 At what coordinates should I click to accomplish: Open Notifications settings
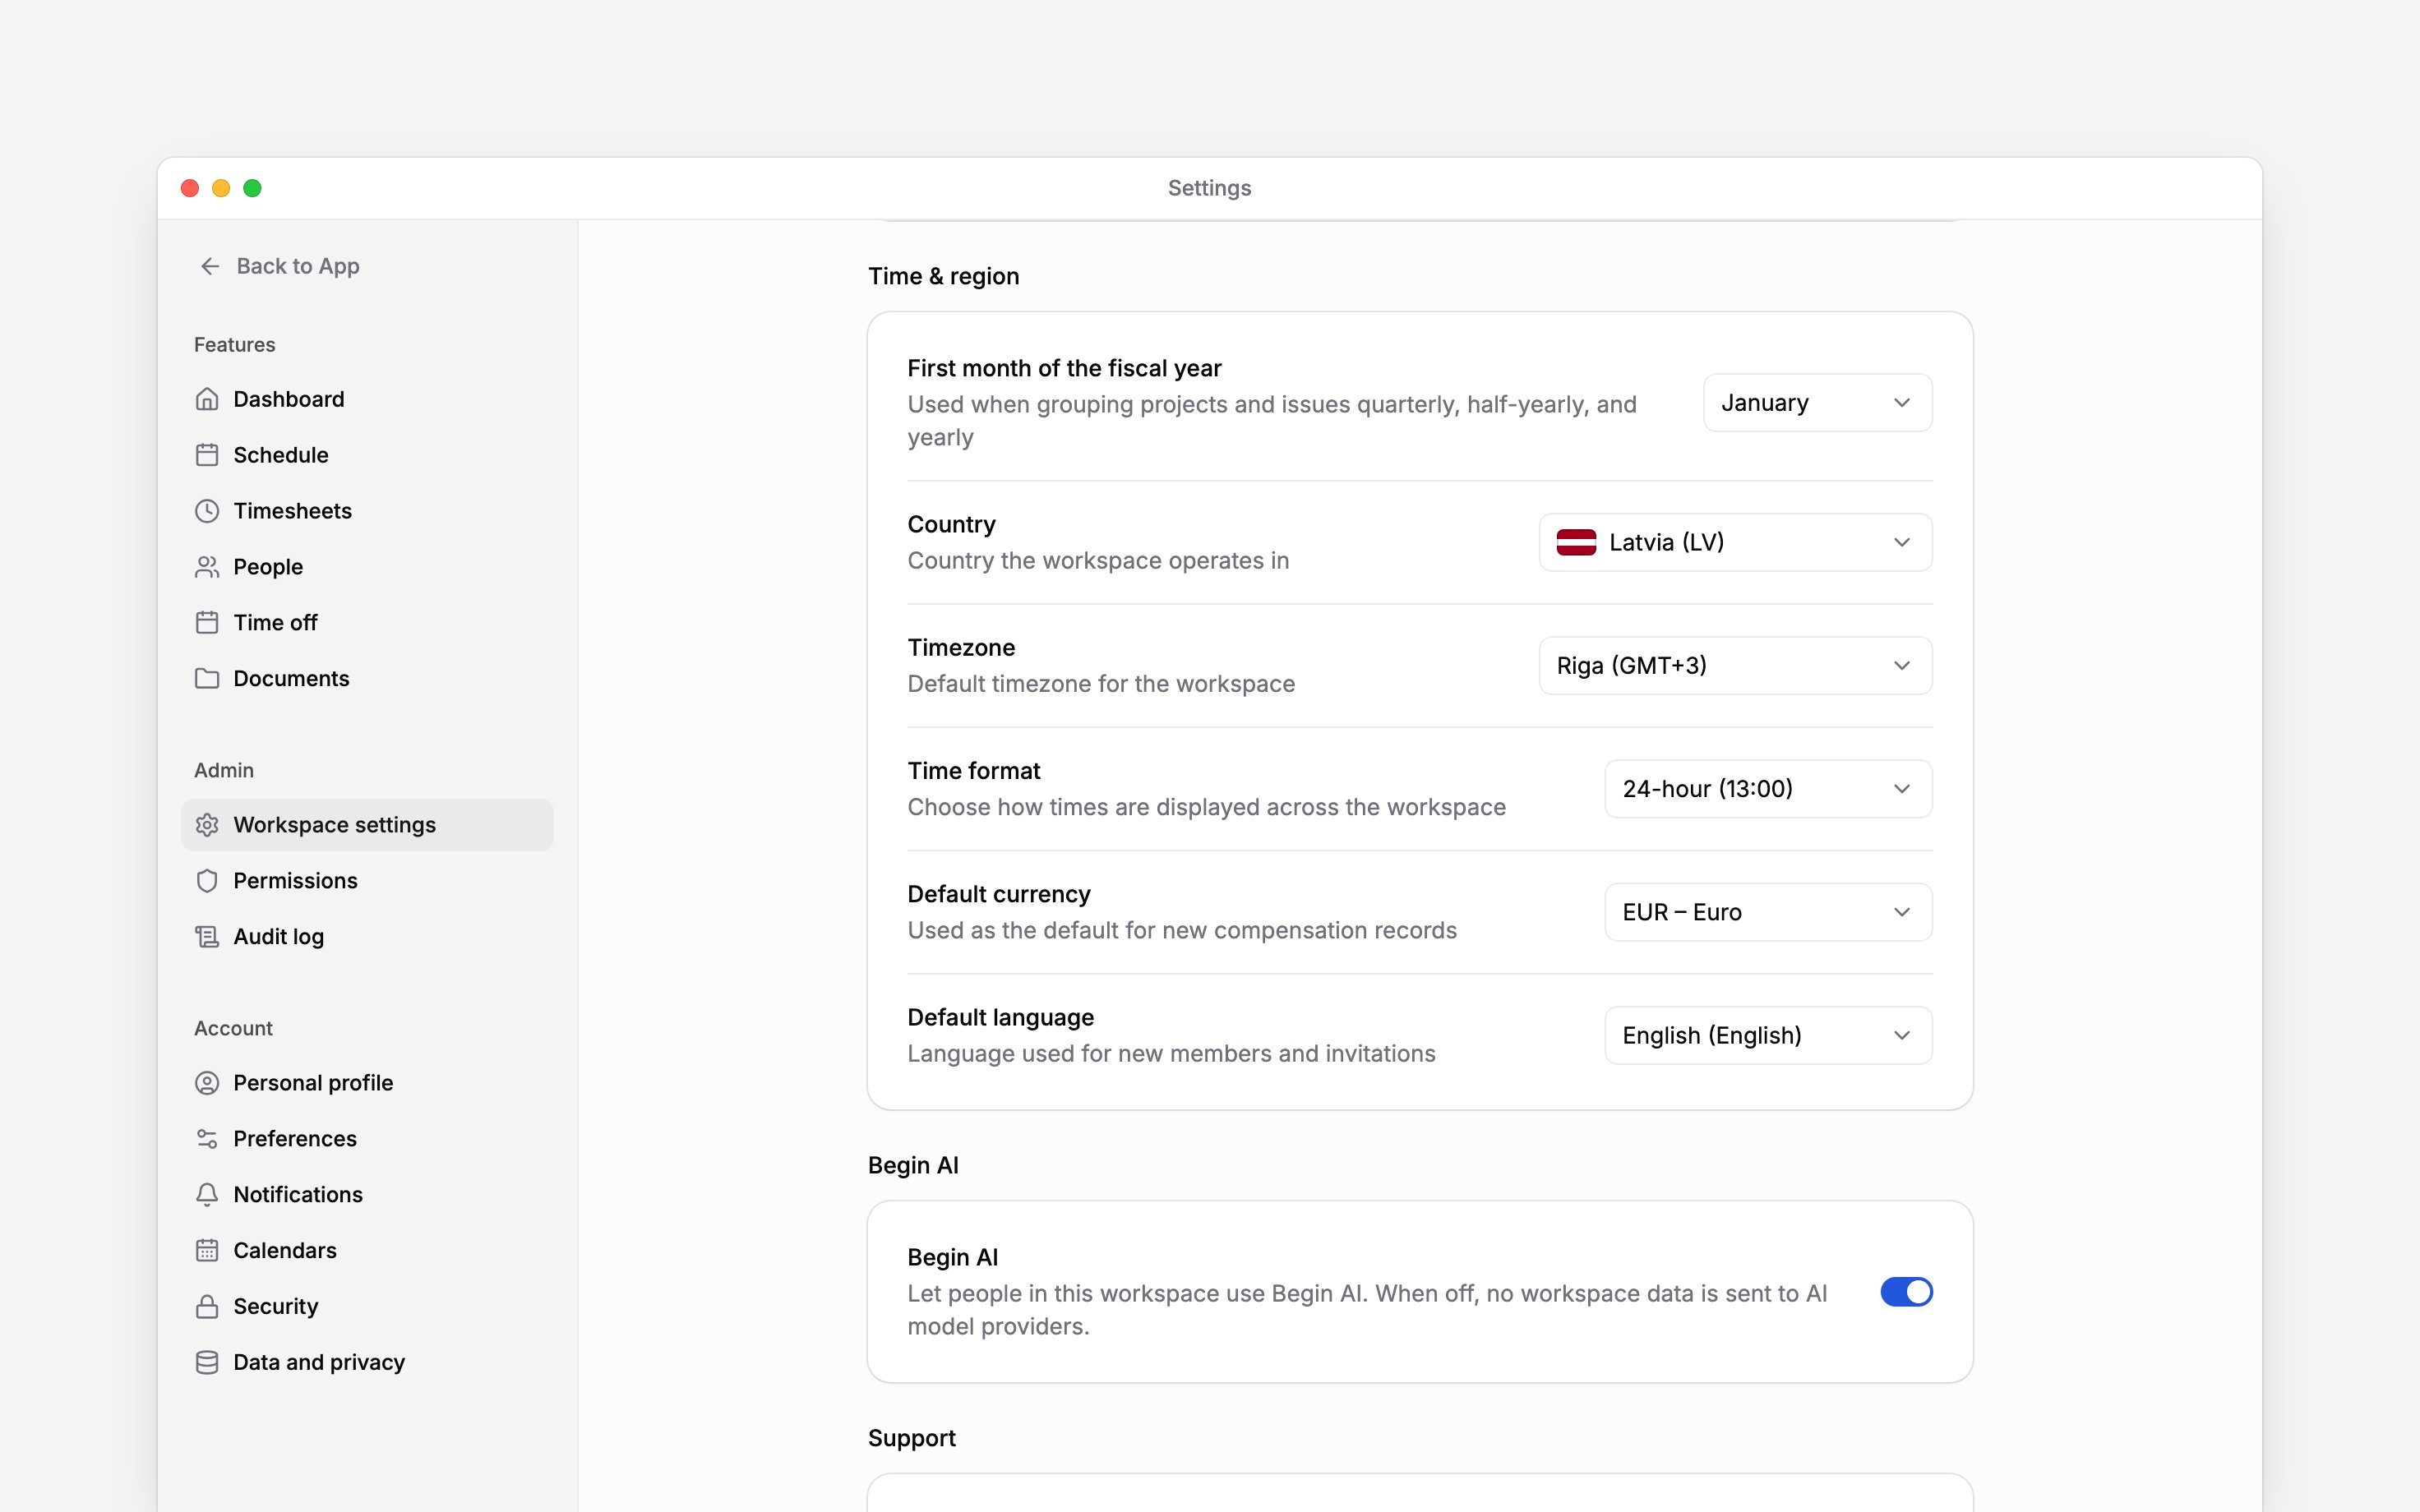[x=367, y=1195]
